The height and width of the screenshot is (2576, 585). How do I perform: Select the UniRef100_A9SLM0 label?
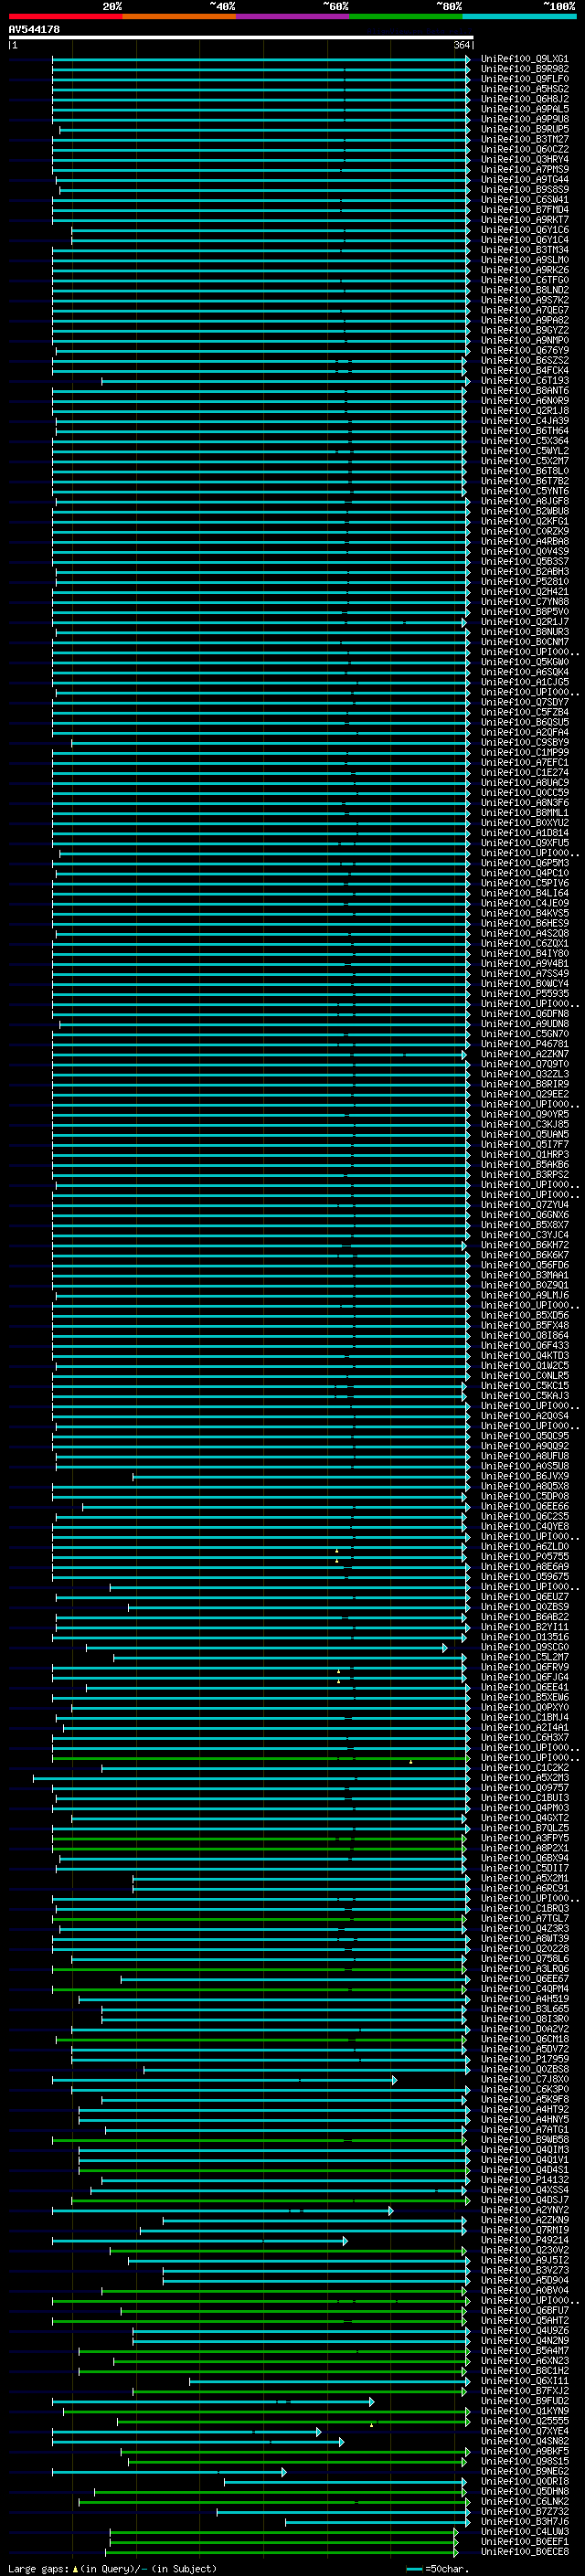pyautogui.click(x=524, y=260)
